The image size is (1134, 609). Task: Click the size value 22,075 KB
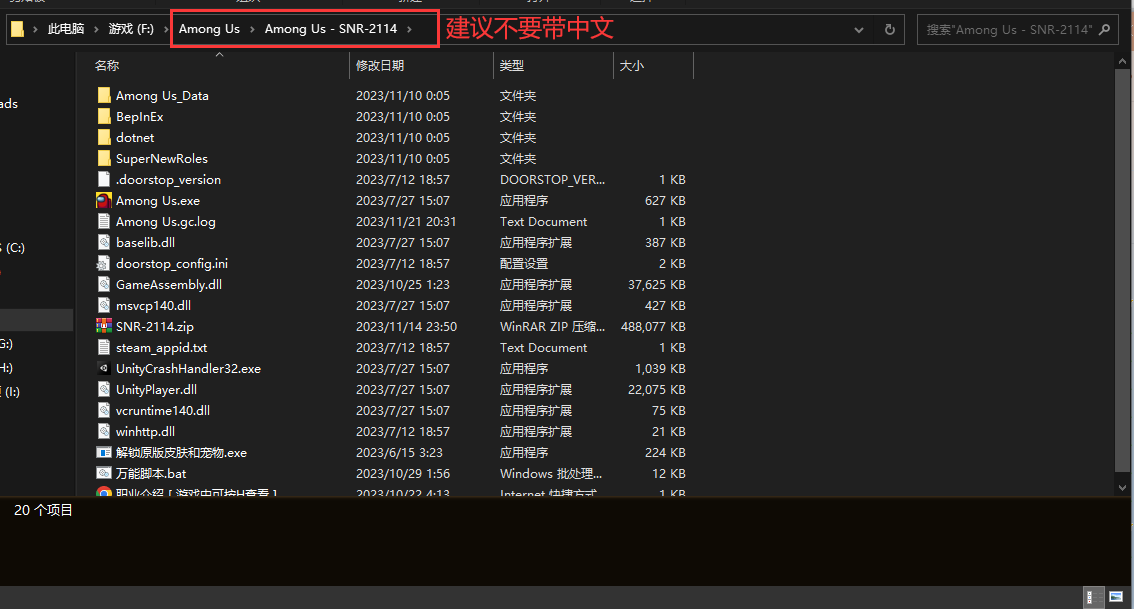coord(657,389)
